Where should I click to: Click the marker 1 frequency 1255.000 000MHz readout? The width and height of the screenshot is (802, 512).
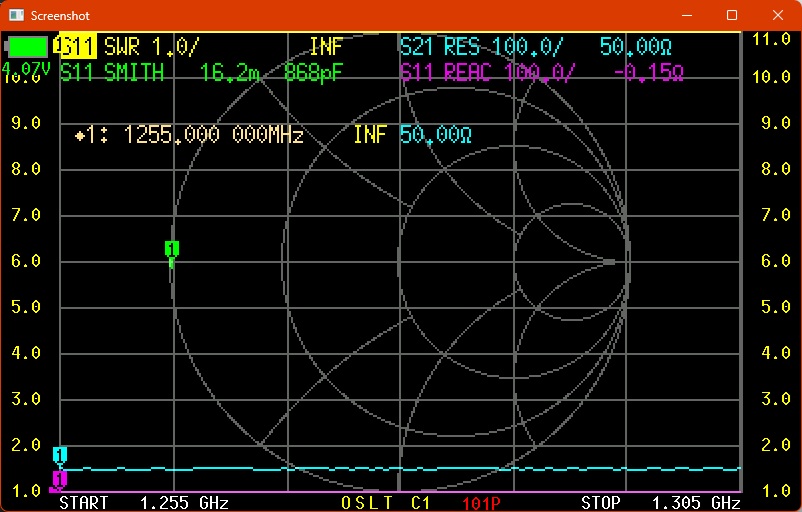coord(212,136)
